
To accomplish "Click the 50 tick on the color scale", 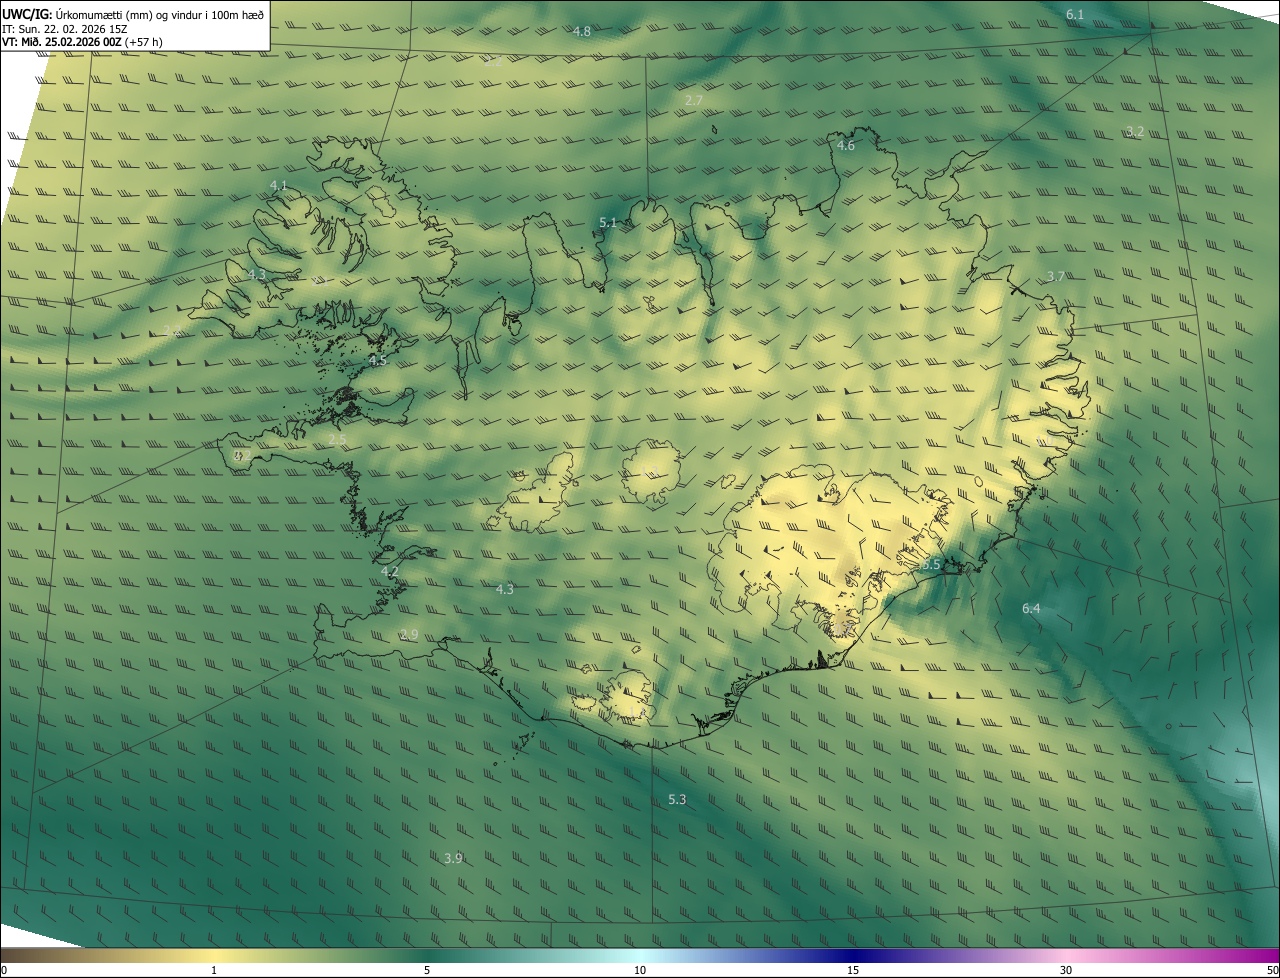I will tap(1271, 970).
